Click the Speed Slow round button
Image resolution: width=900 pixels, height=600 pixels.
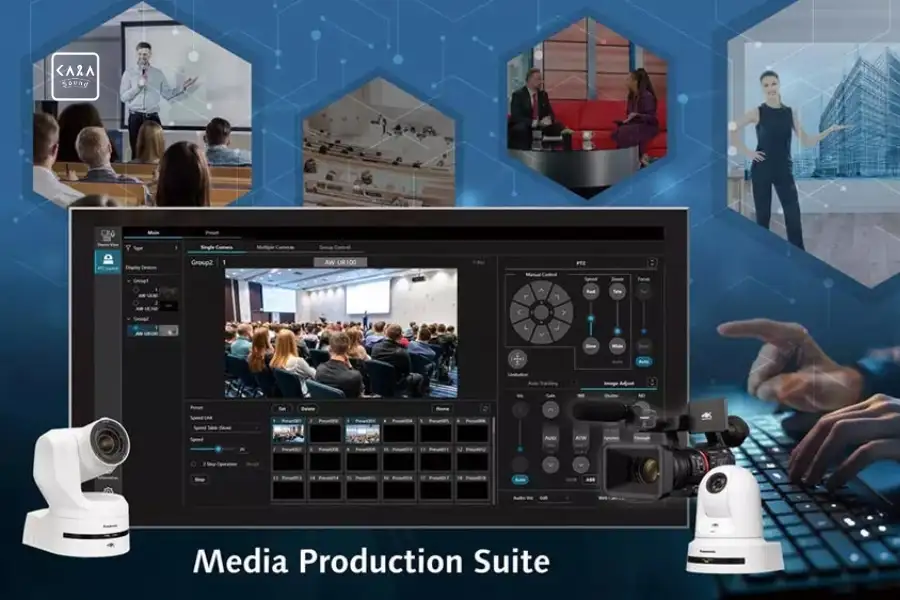point(590,343)
